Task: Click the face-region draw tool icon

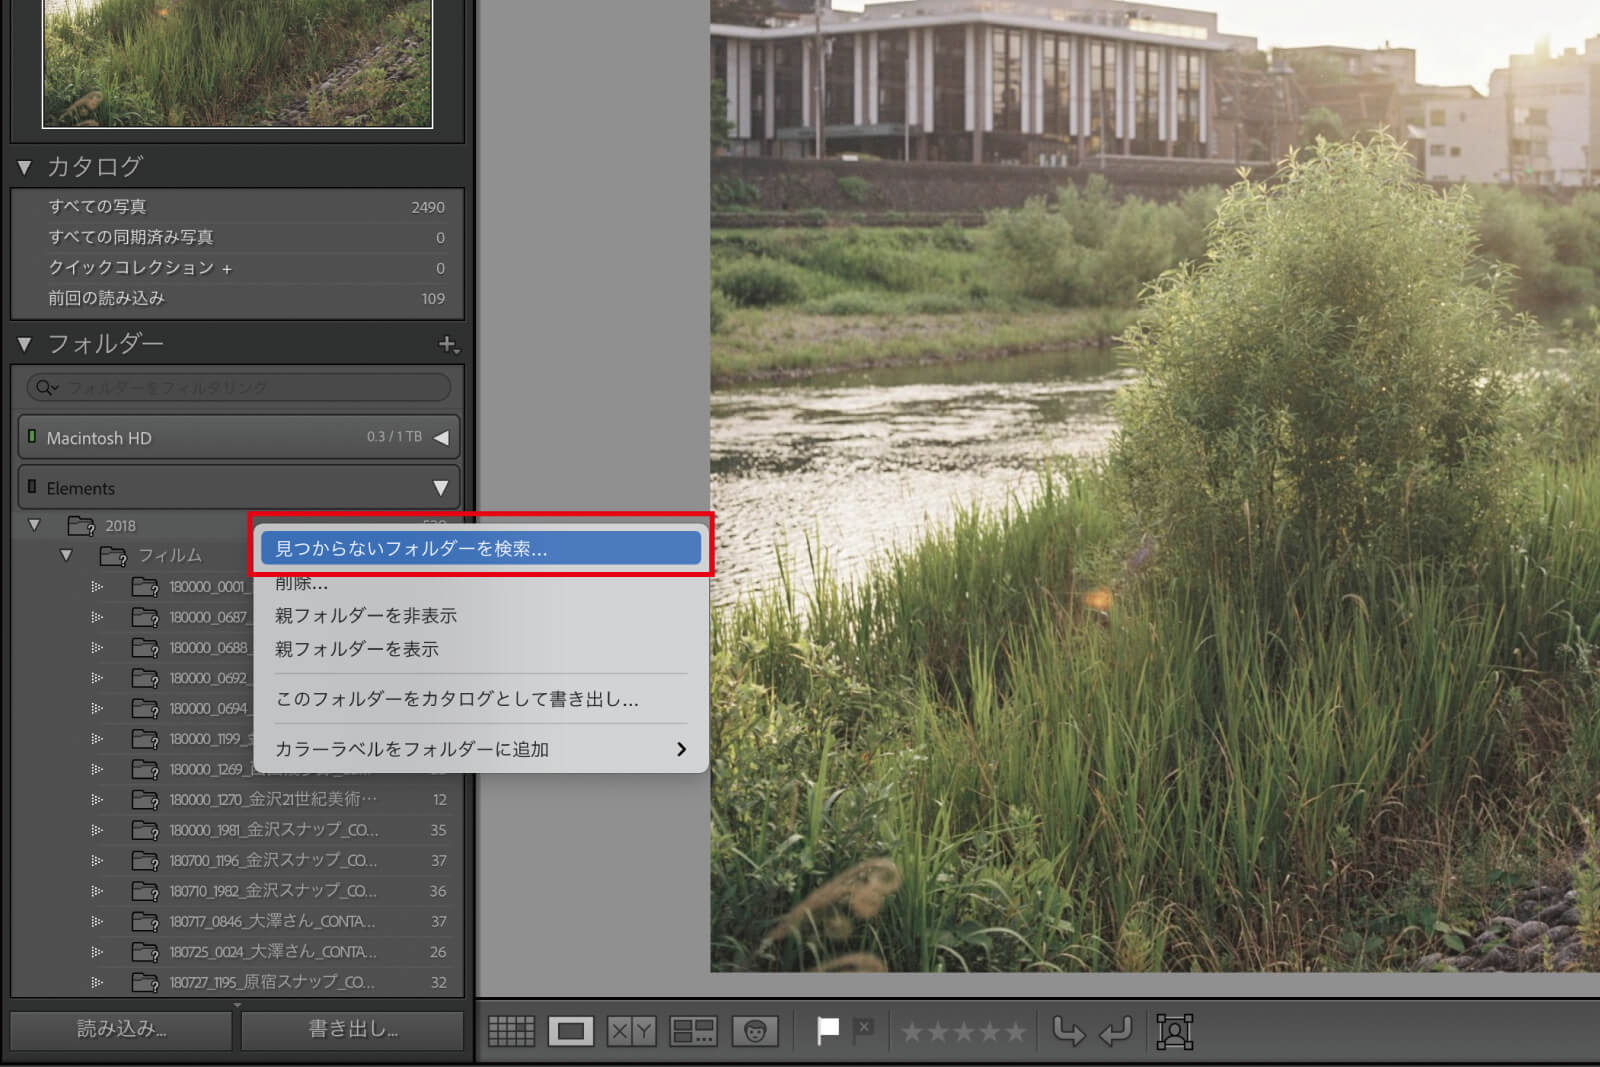Action: pos(1175,1031)
